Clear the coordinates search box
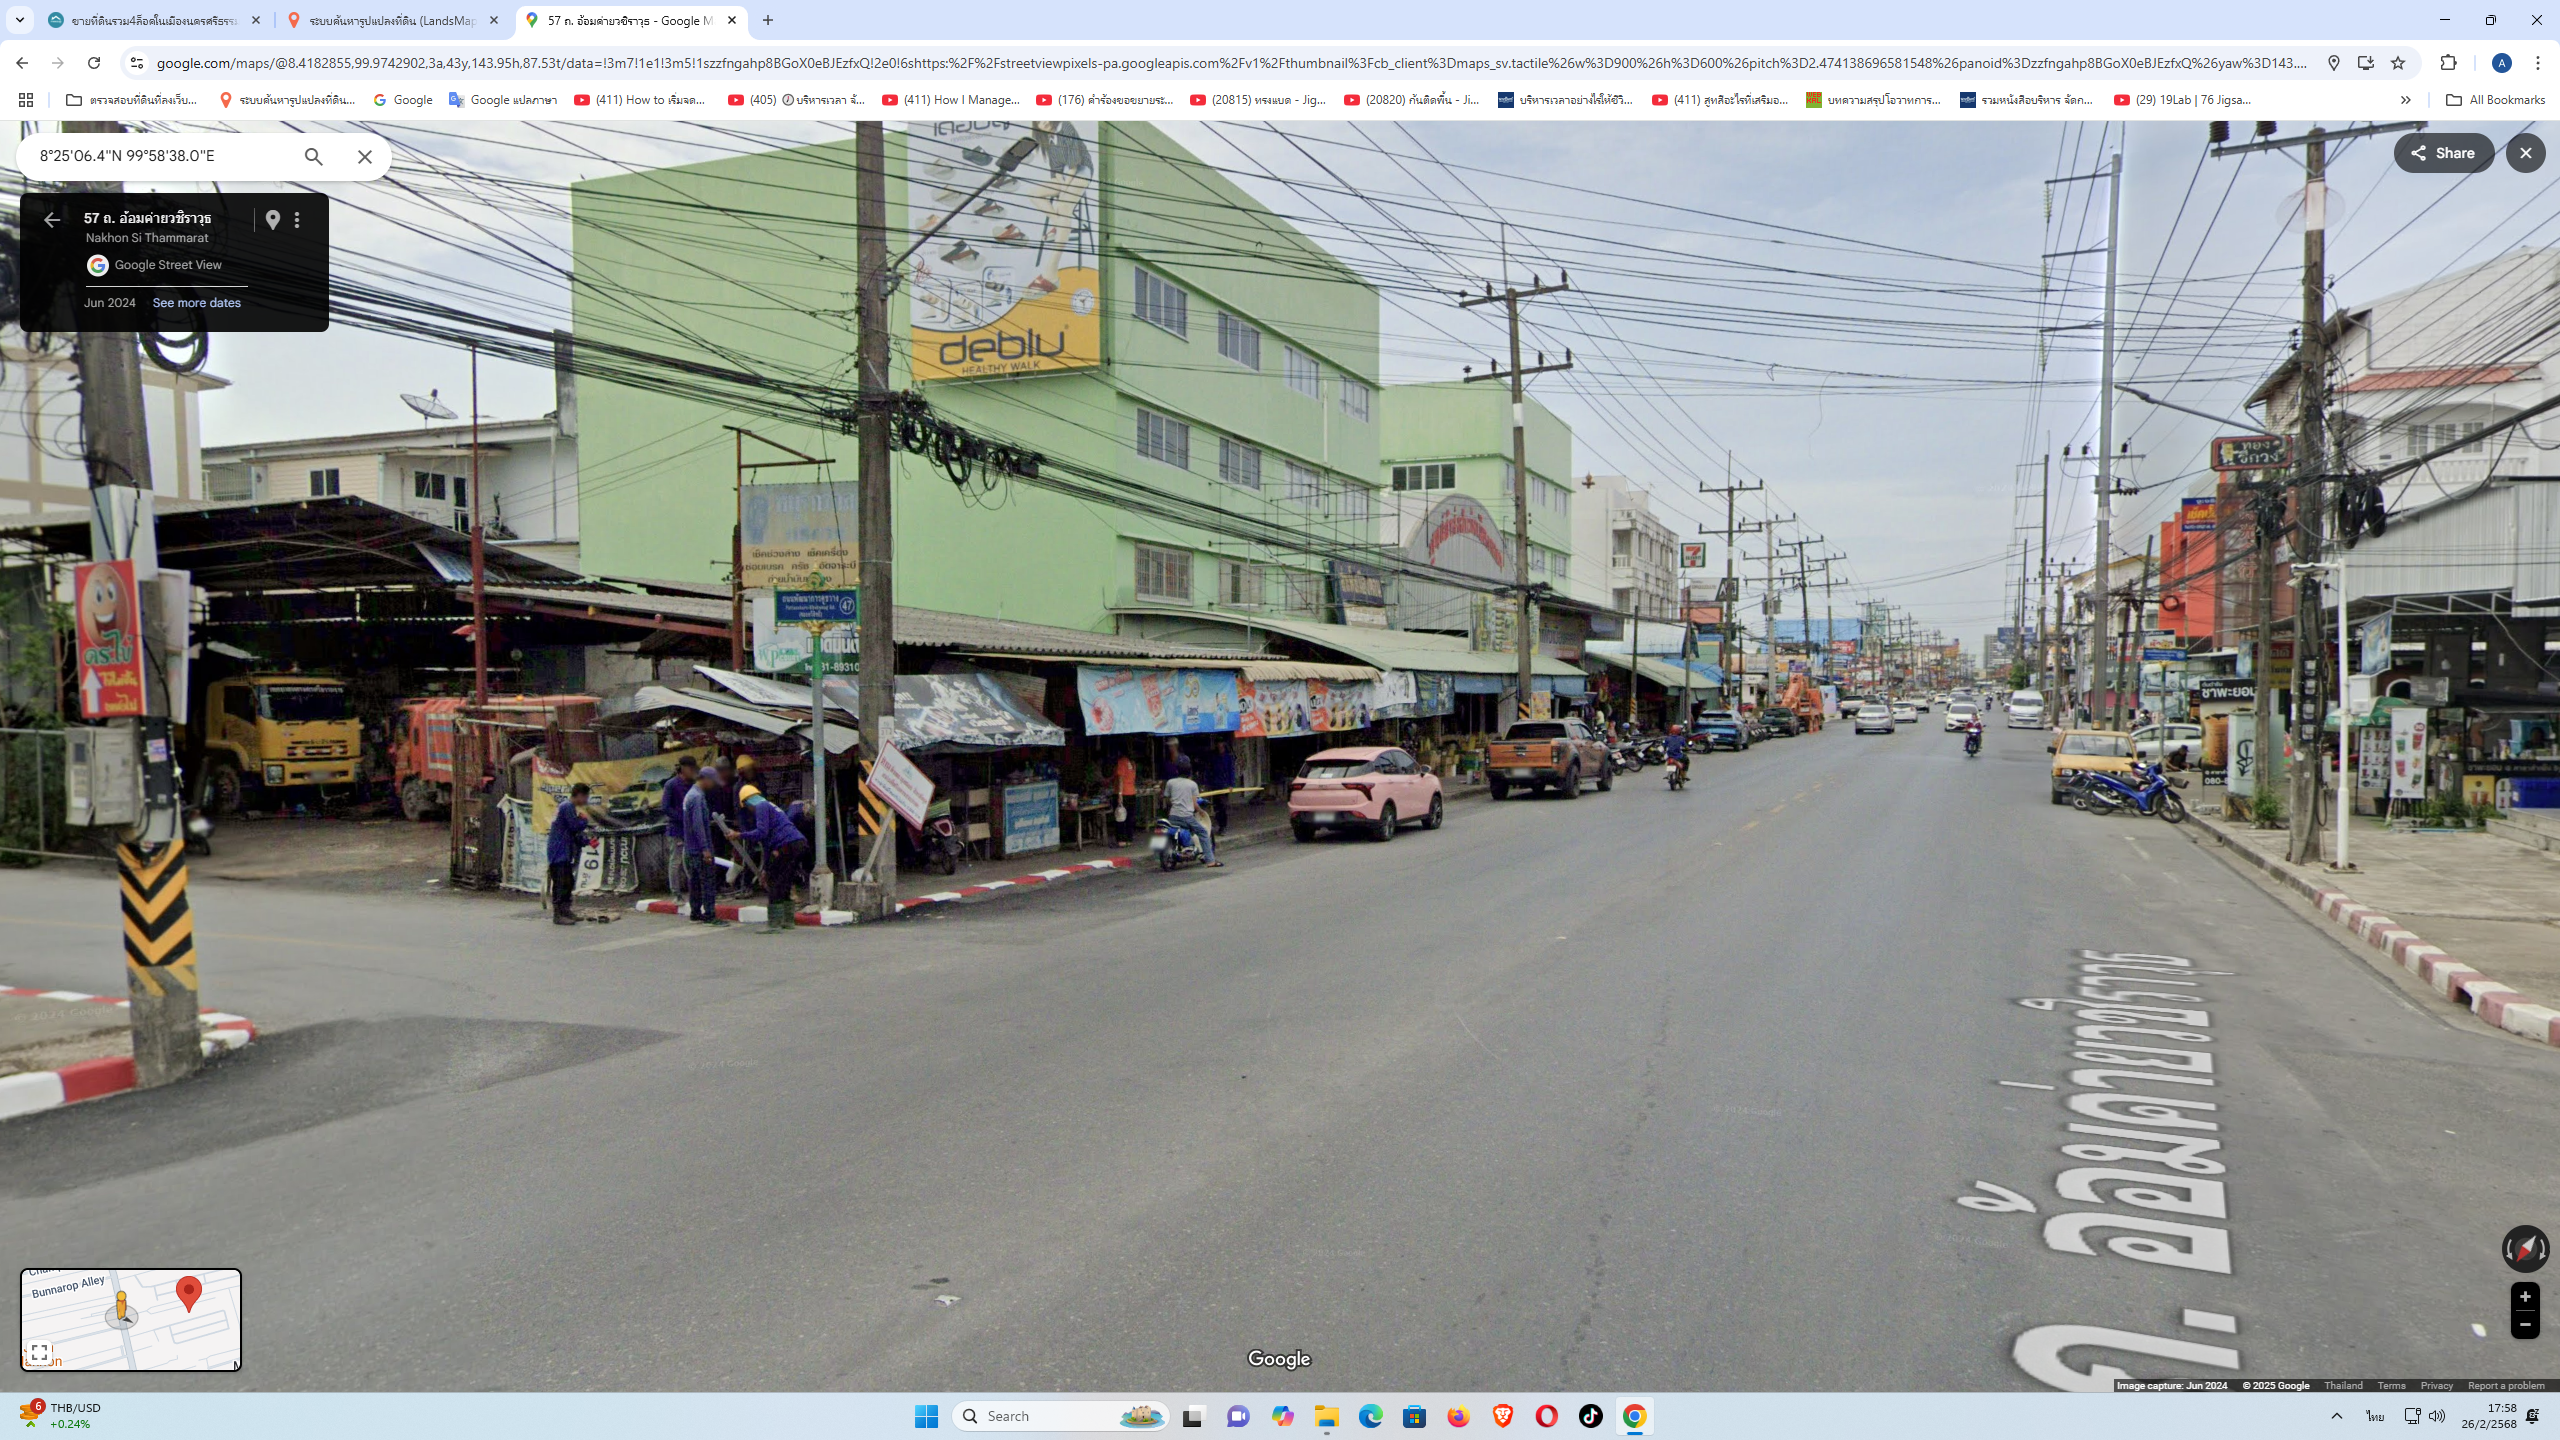Screen dimensions: 2560x1440 [x=365, y=156]
